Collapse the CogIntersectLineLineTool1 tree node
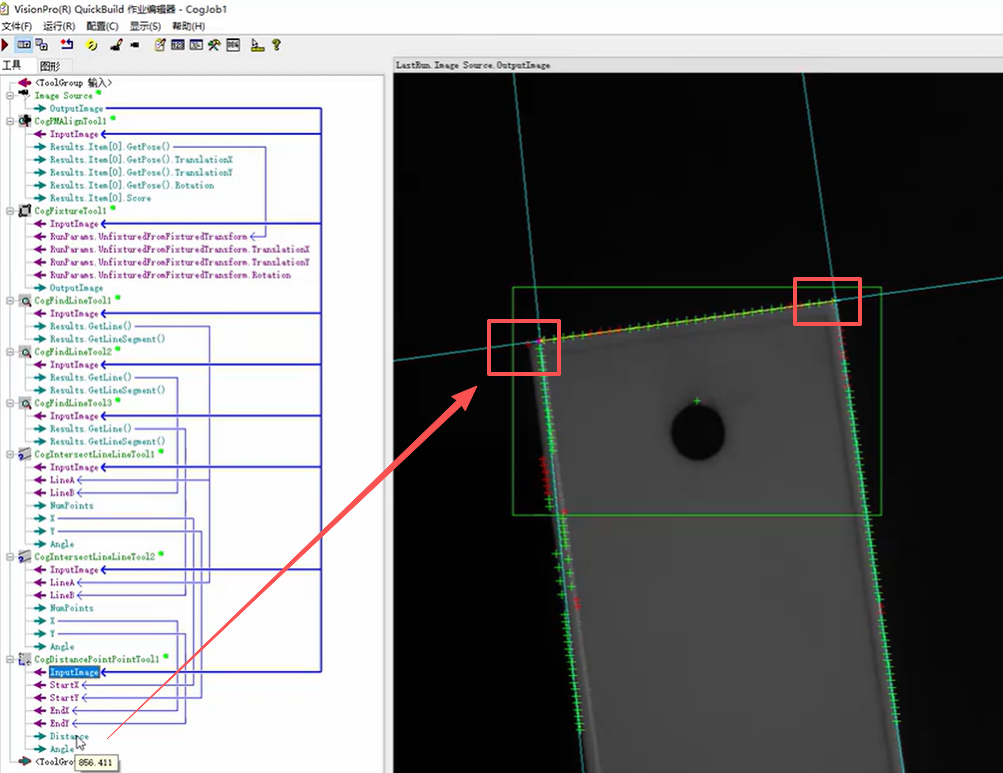 tap(10, 454)
